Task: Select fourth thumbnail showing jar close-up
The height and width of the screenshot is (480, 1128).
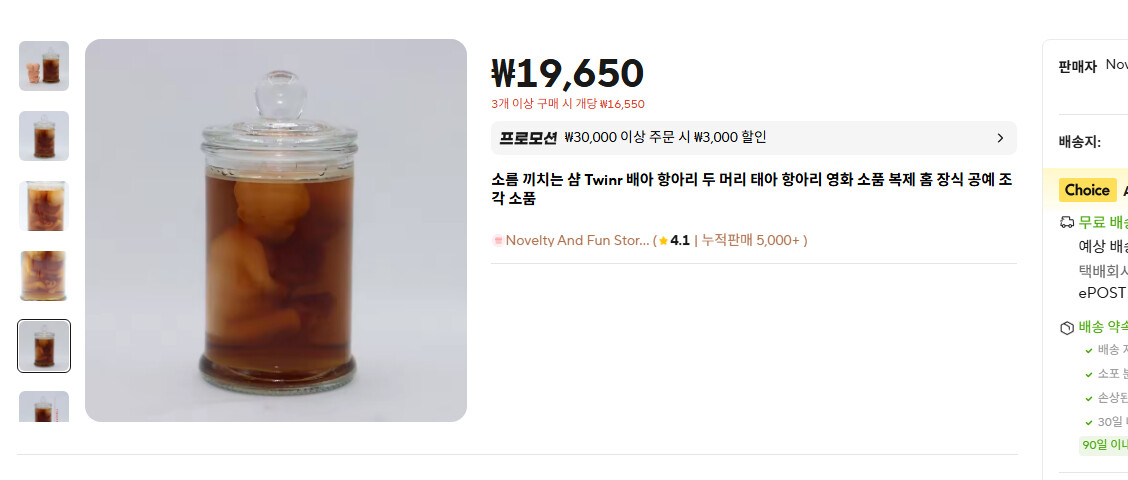Action: pyautogui.click(x=44, y=276)
